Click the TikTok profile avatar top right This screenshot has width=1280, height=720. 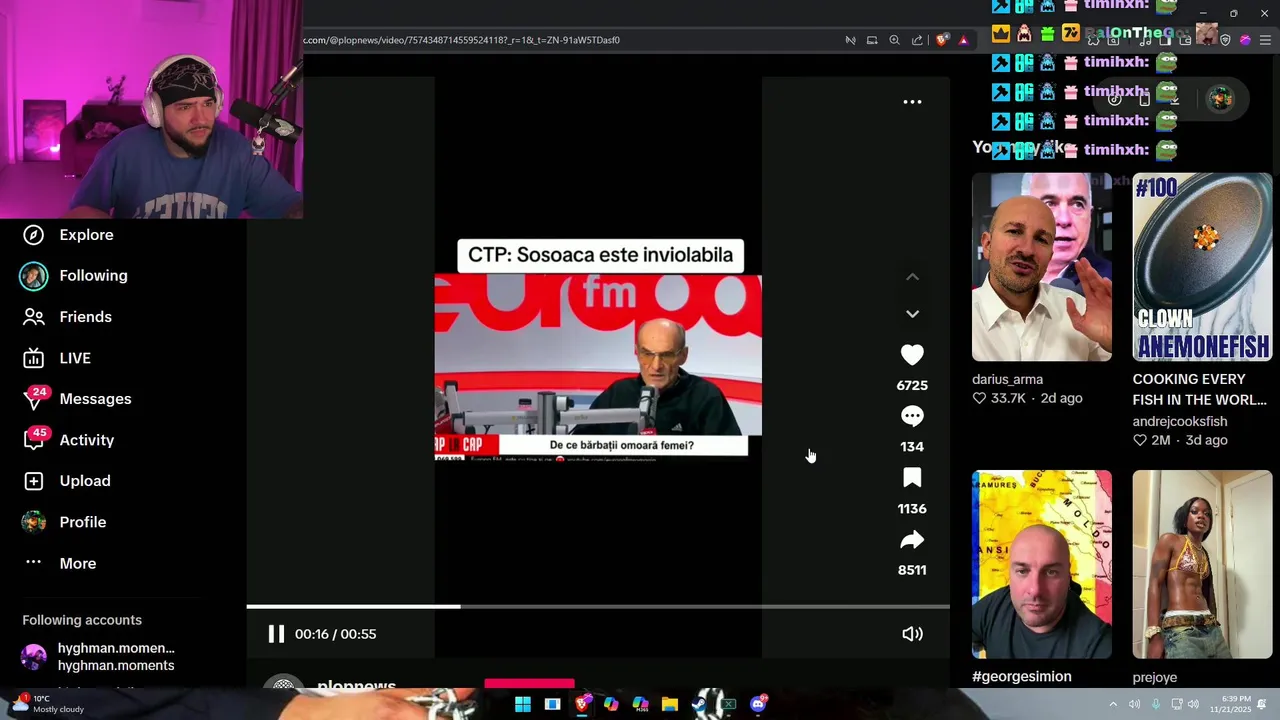pos(1220,98)
